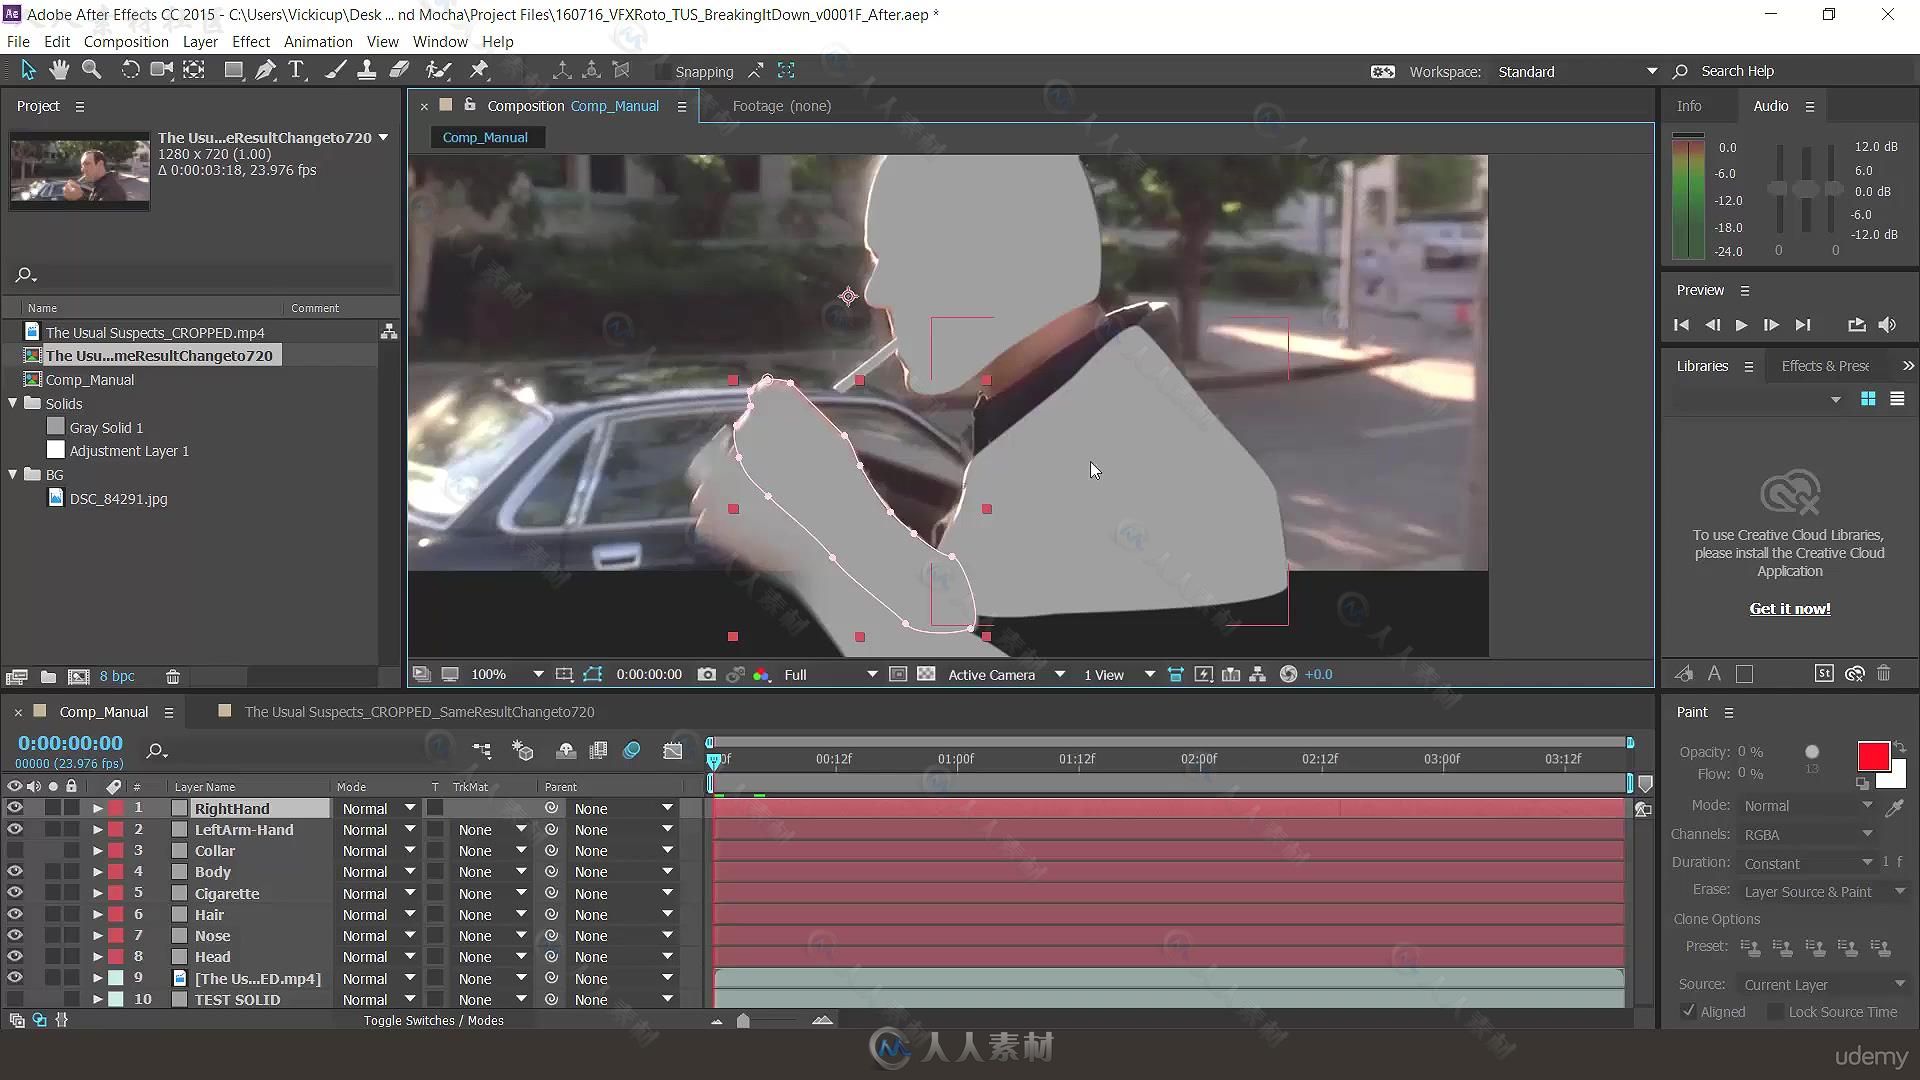Select the Unified Camera tool
This screenshot has height=1080, width=1920.
161,70
